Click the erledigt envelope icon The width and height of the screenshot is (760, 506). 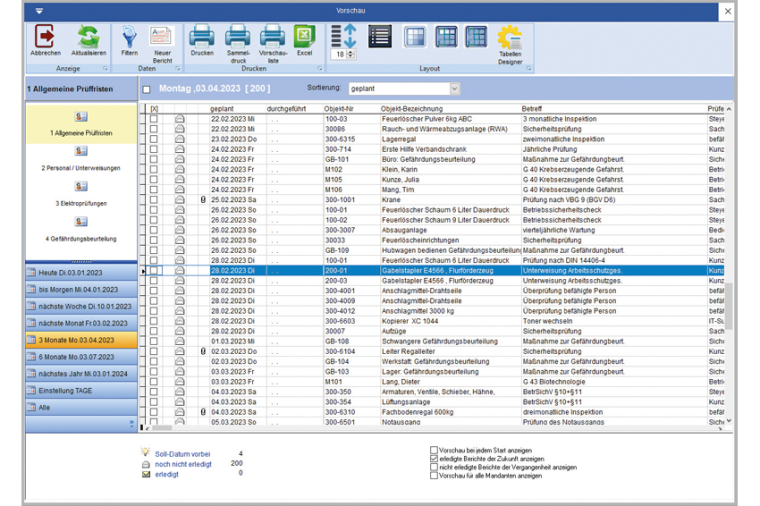145,474
